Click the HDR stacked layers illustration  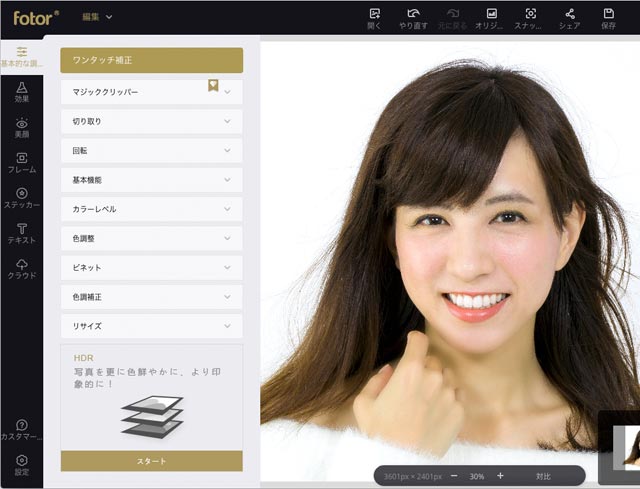(152, 416)
